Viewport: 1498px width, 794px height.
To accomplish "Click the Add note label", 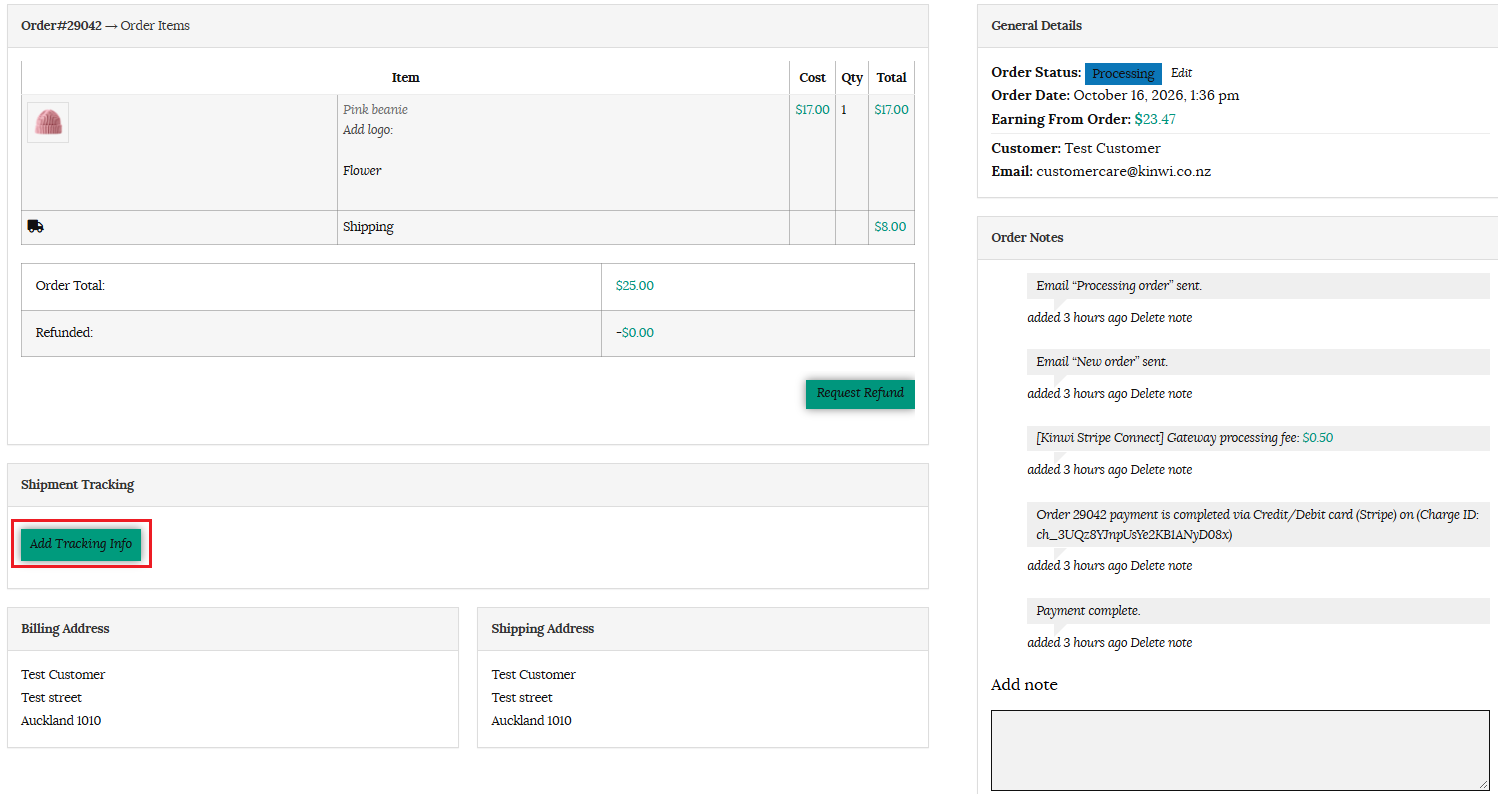I will click(1024, 685).
